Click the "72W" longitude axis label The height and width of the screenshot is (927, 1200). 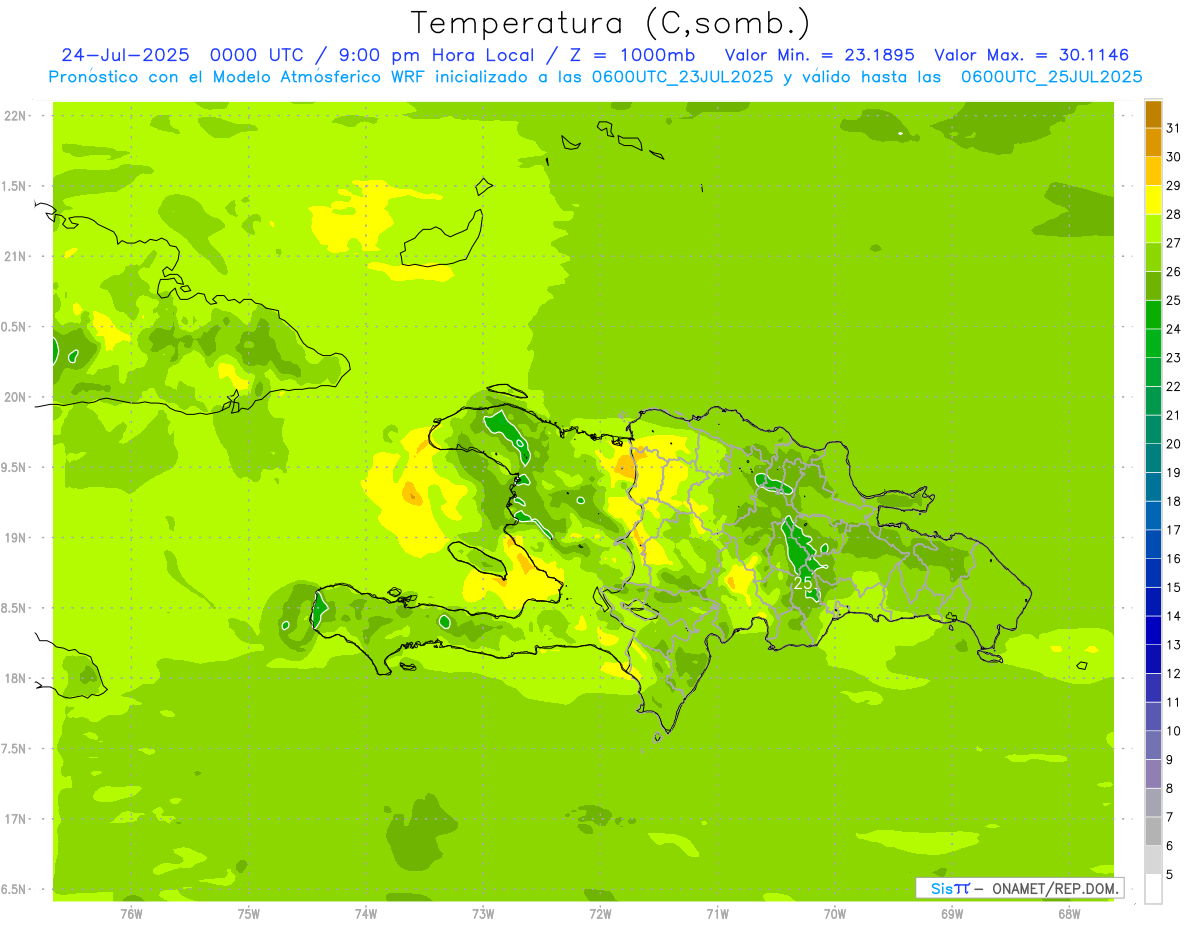pos(600,913)
